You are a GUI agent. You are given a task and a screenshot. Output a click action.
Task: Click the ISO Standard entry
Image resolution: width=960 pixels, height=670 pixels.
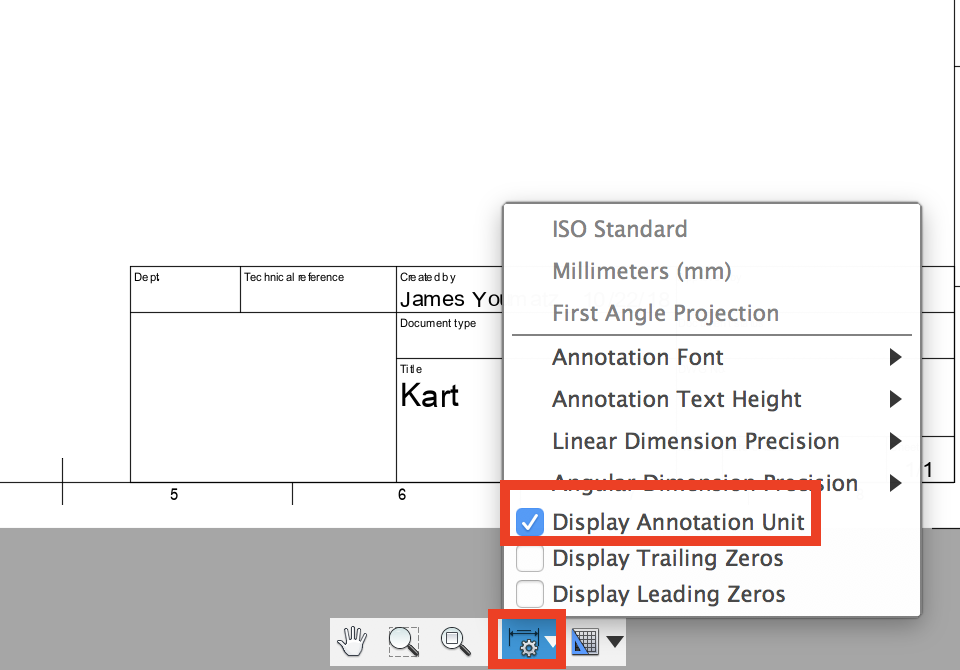tap(619, 229)
